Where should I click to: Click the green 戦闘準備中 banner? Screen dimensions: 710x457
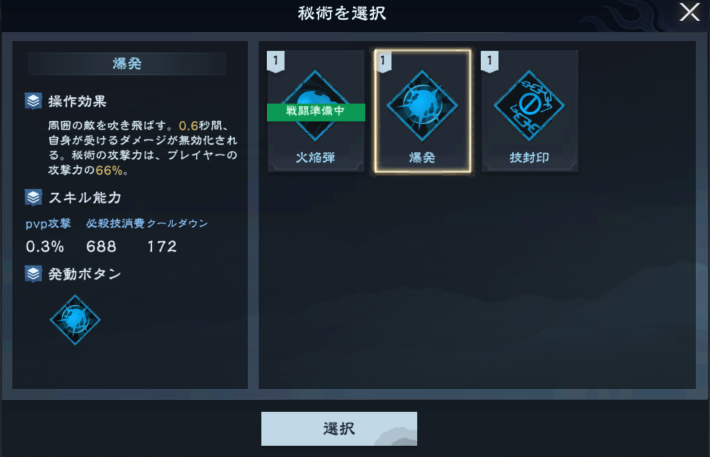pos(316,112)
